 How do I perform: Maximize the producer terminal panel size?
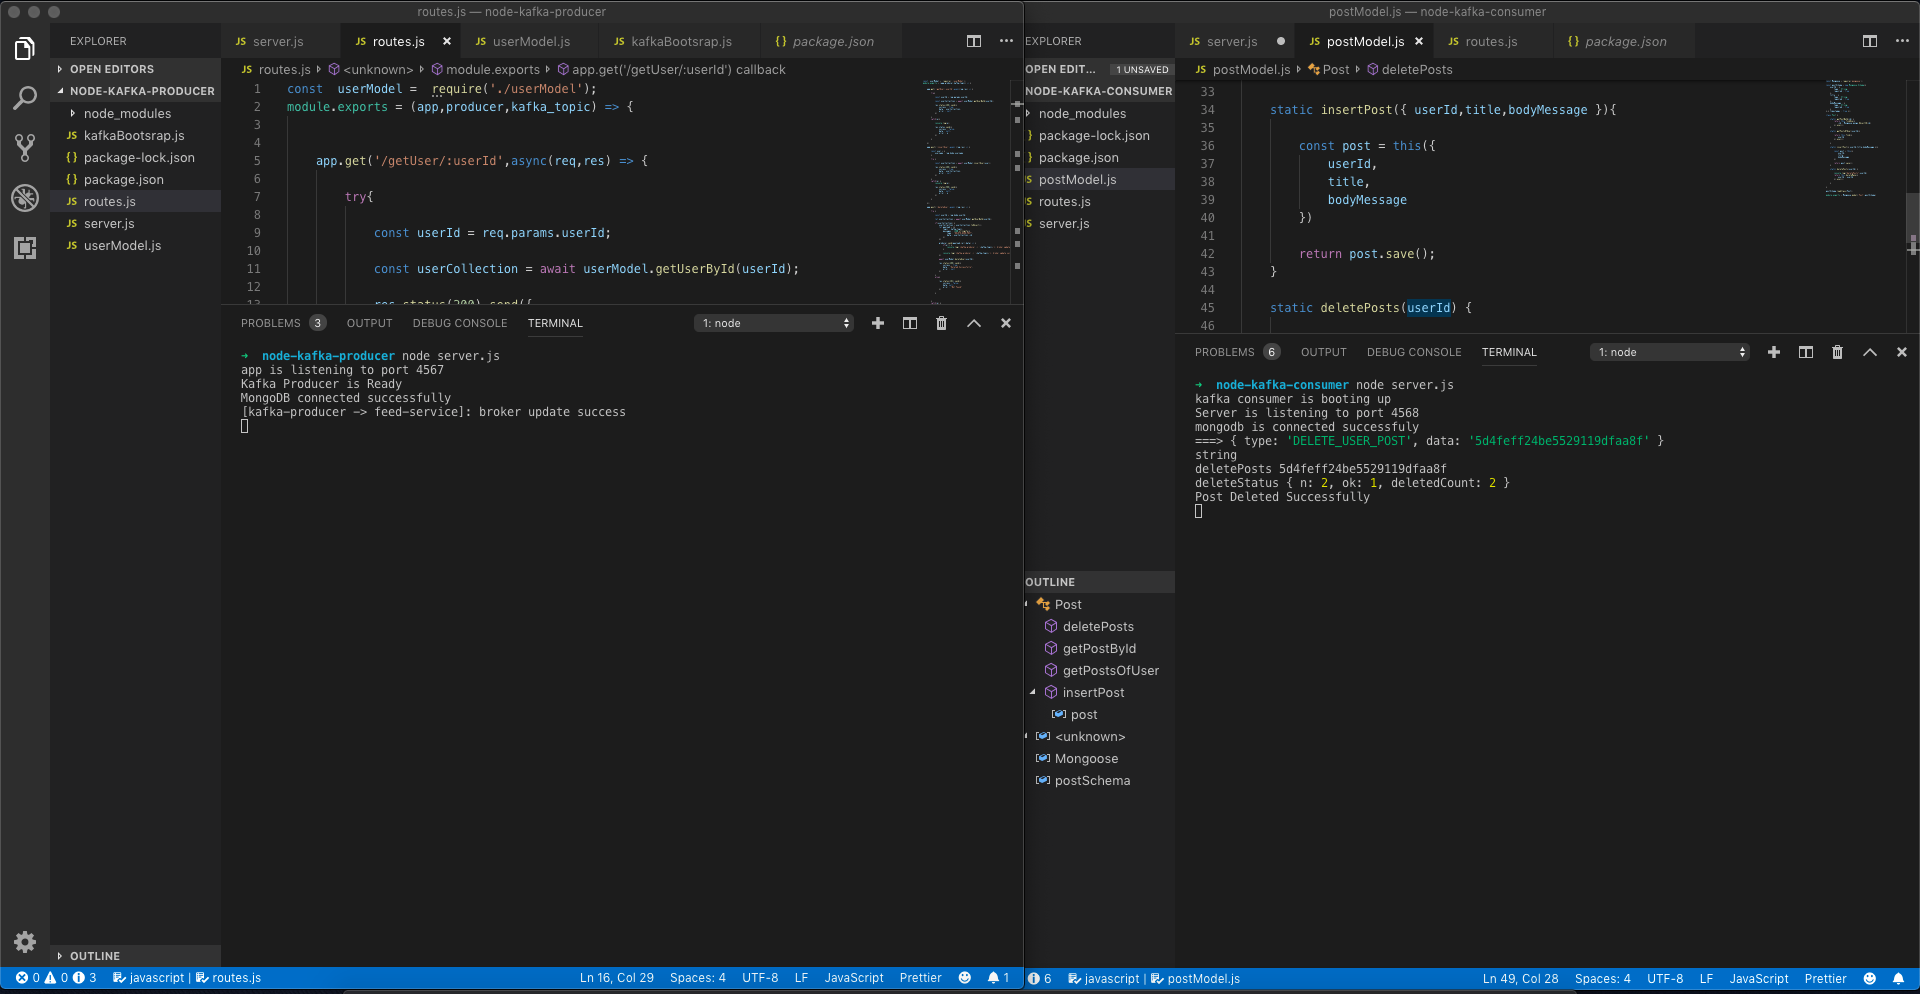click(x=973, y=323)
